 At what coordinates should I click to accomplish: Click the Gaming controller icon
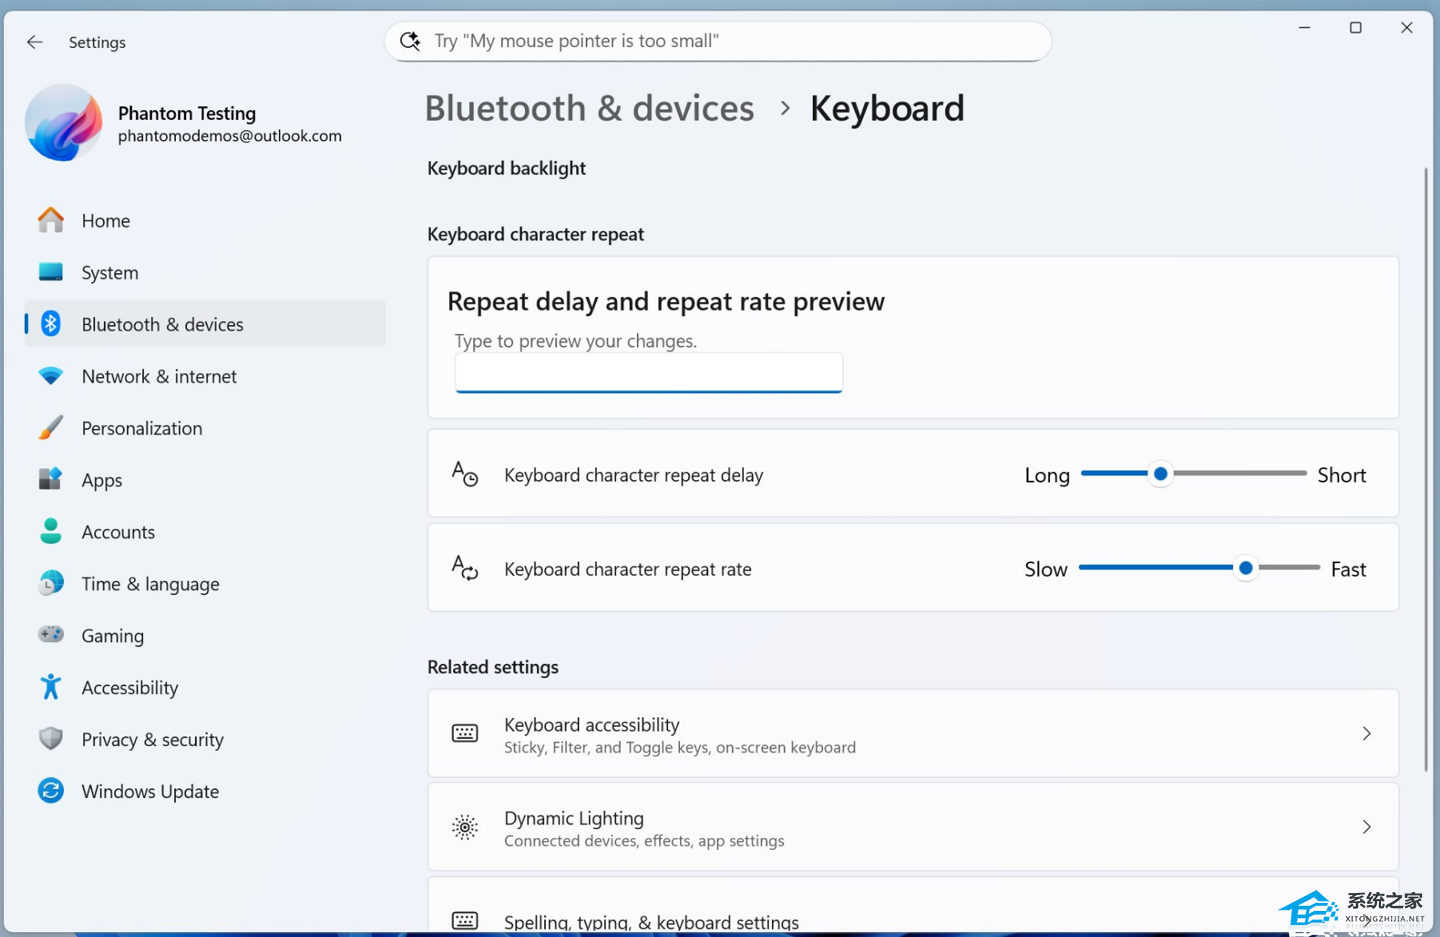click(51, 635)
